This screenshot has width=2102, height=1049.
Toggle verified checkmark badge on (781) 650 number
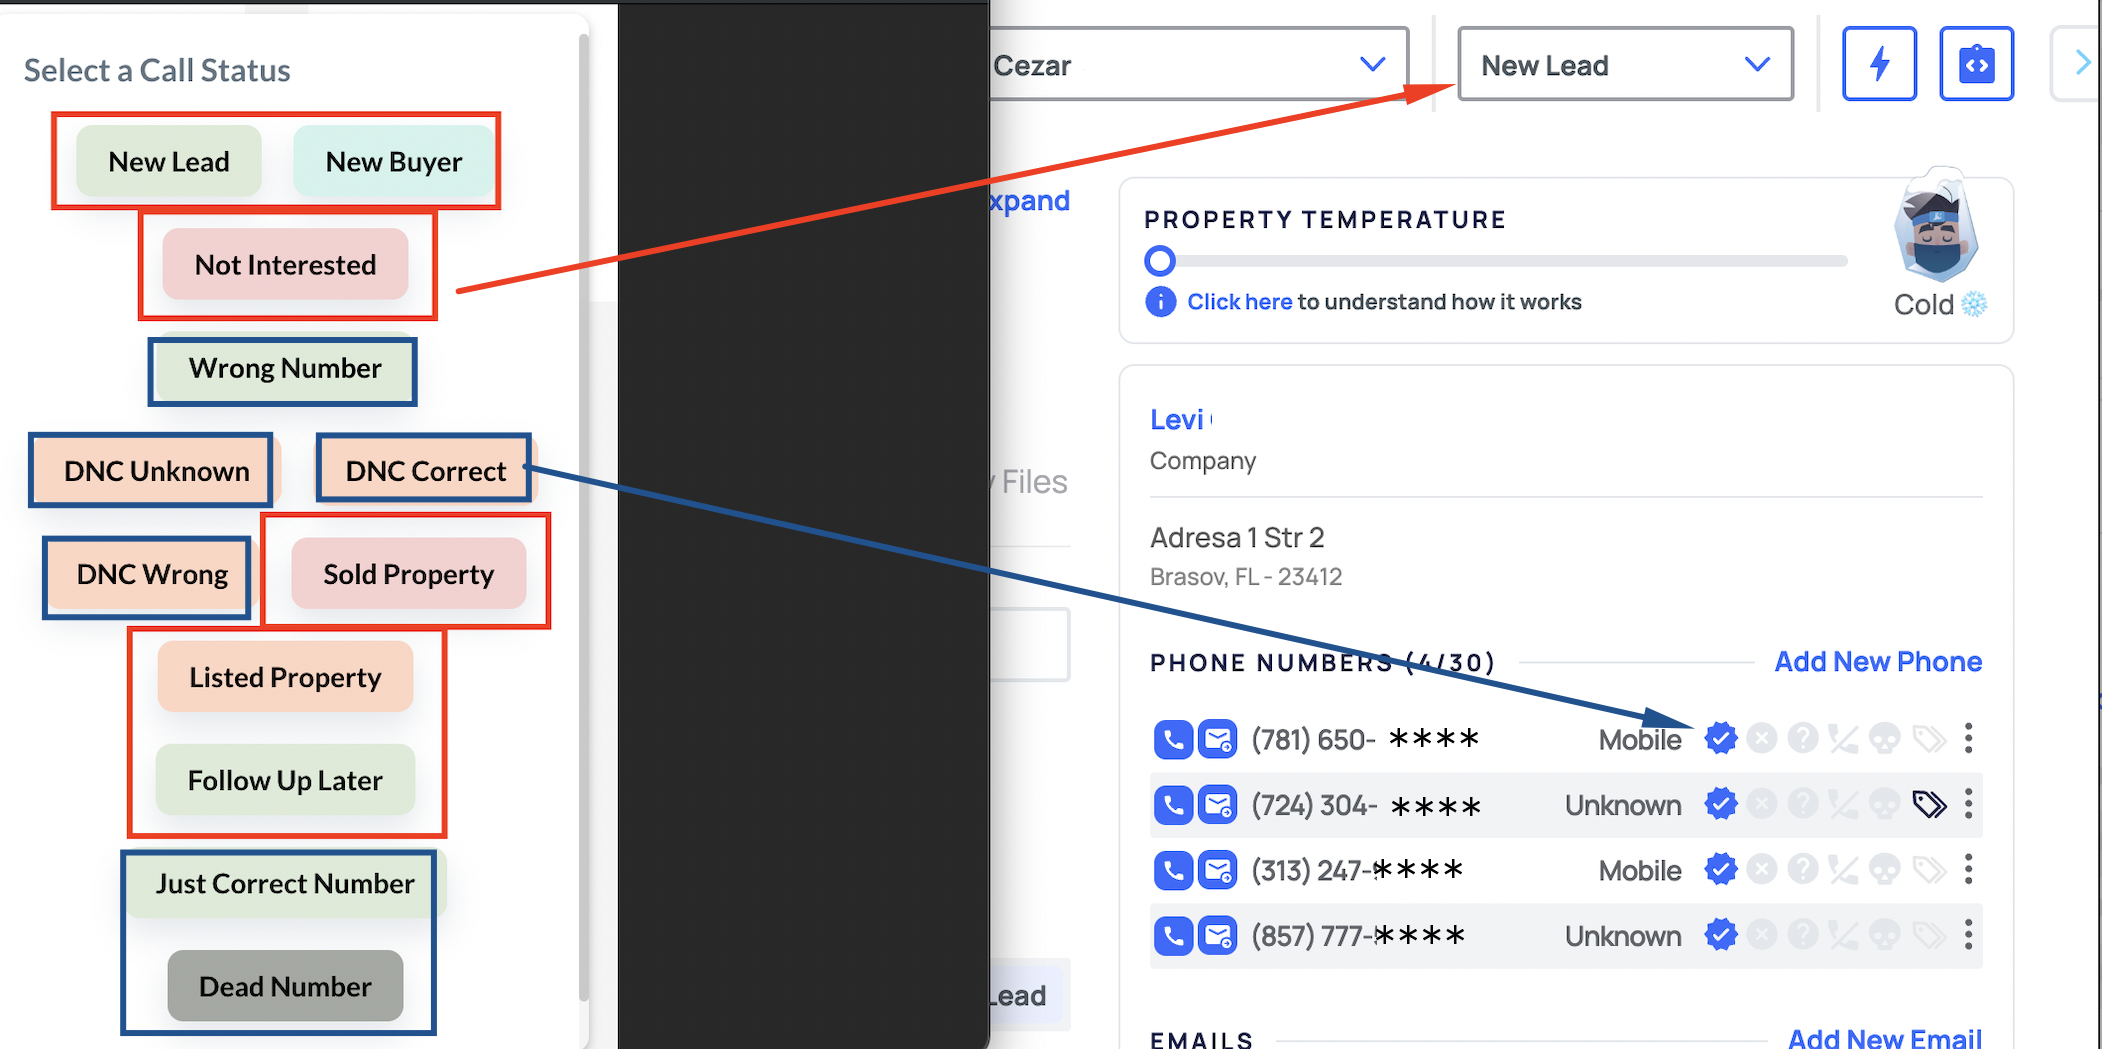tap(1721, 739)
